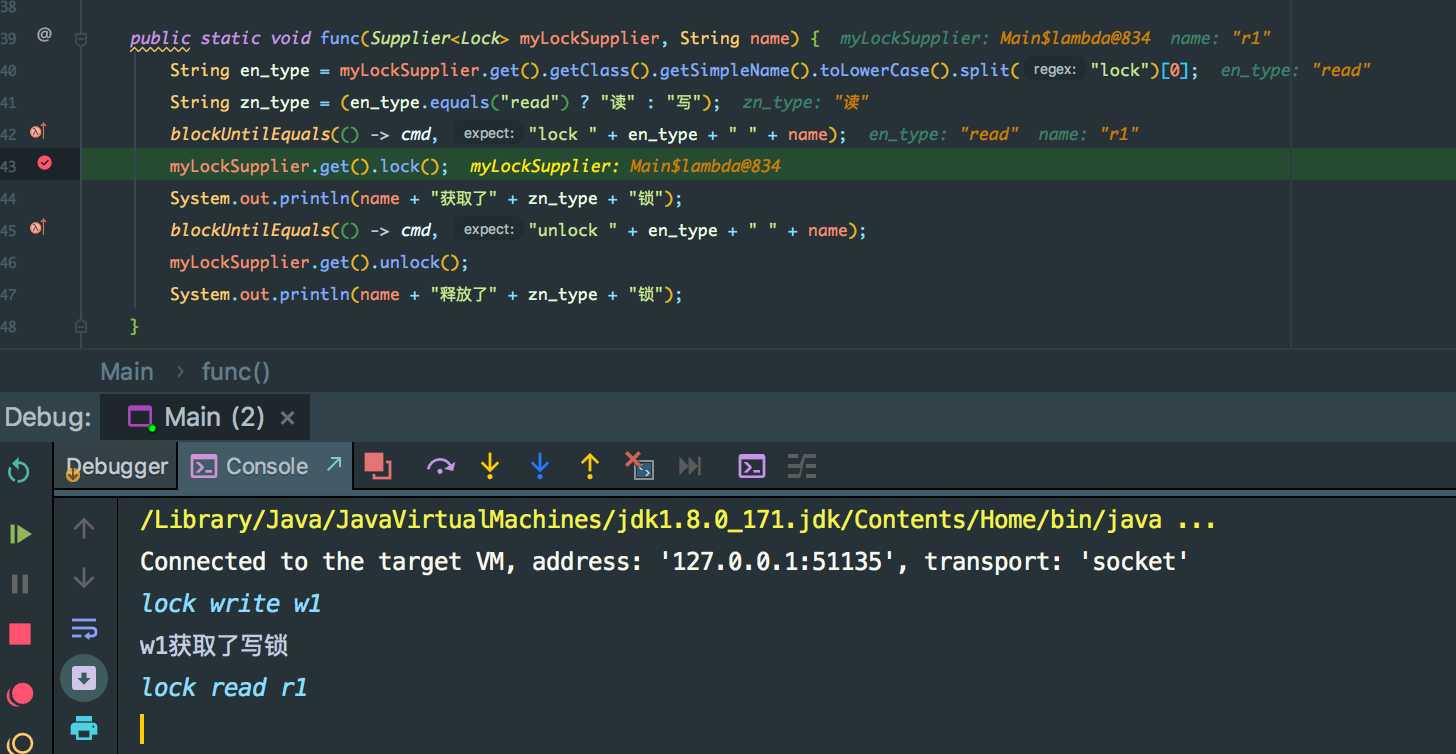Run to cursor position
Viewport: 1456px width, 754px height.
pos(690,466)
